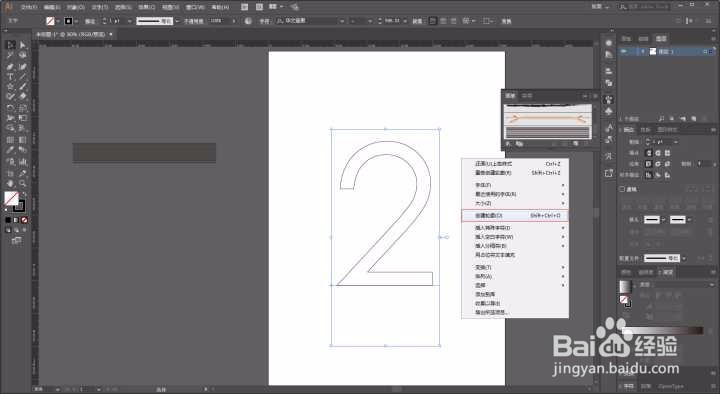This screenshot has width=720, height=394.
Task: Click the Bridge icon in menu bar
Action: pyautogui.click(x=245, y=7)
